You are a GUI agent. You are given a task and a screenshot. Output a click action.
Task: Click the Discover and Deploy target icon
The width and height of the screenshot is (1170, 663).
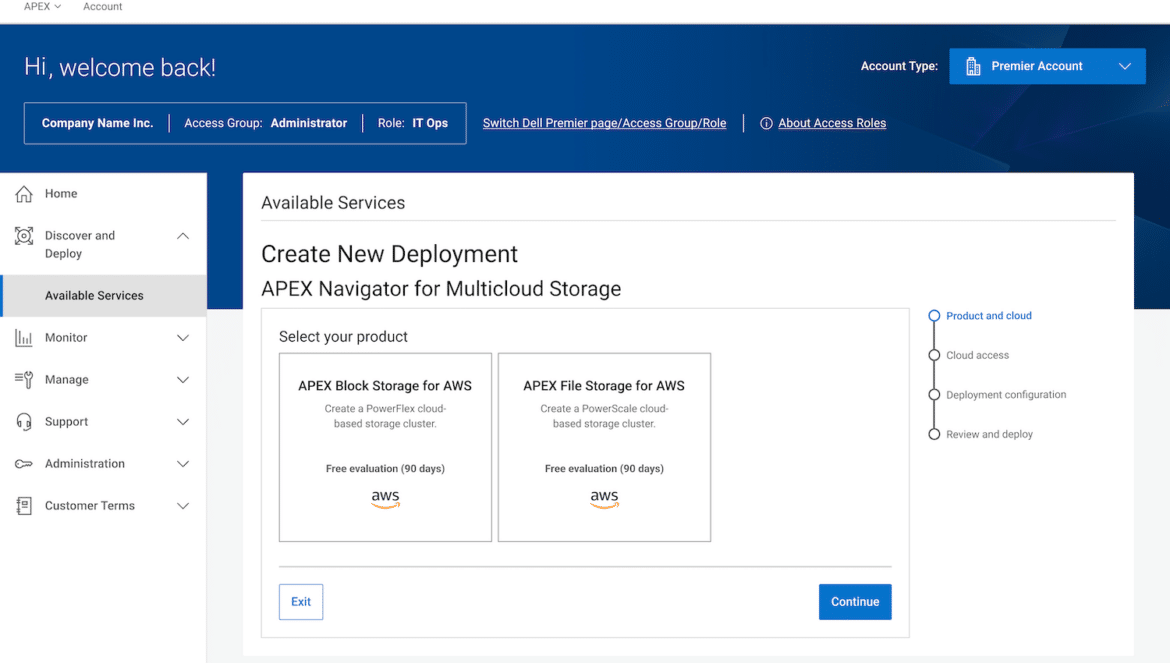(24, 236)
